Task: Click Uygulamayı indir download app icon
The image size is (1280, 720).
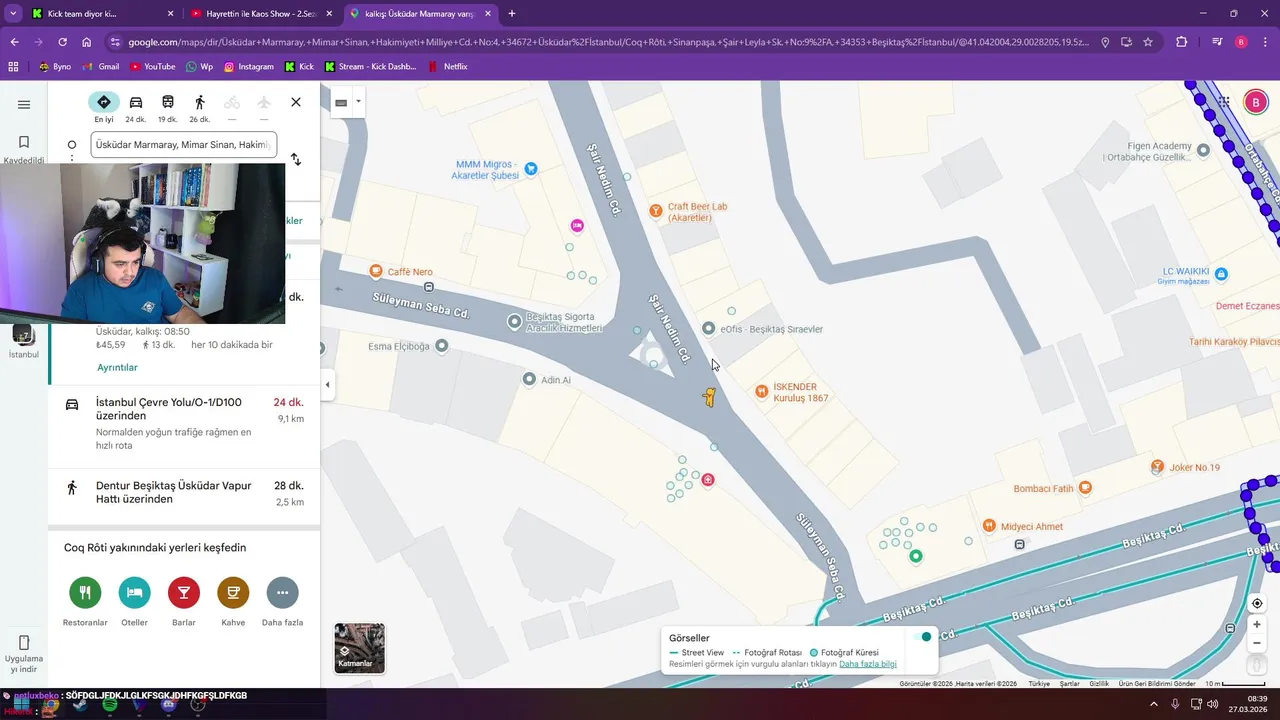Action: pyautogui.click(x=24, y=653)
